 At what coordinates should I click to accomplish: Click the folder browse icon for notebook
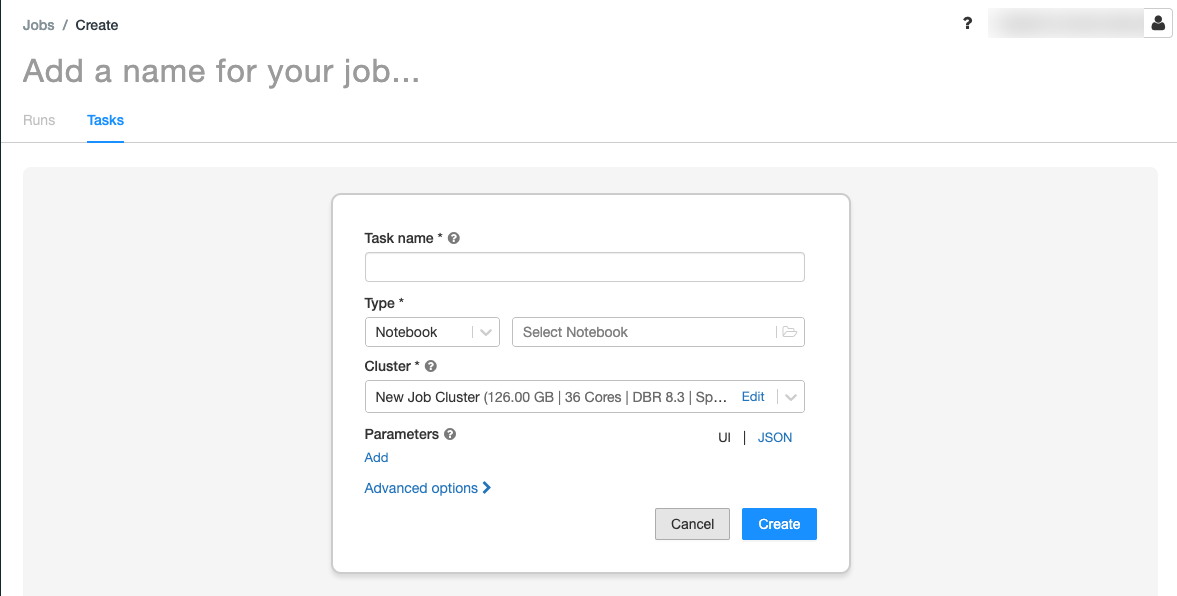(790, 332)
